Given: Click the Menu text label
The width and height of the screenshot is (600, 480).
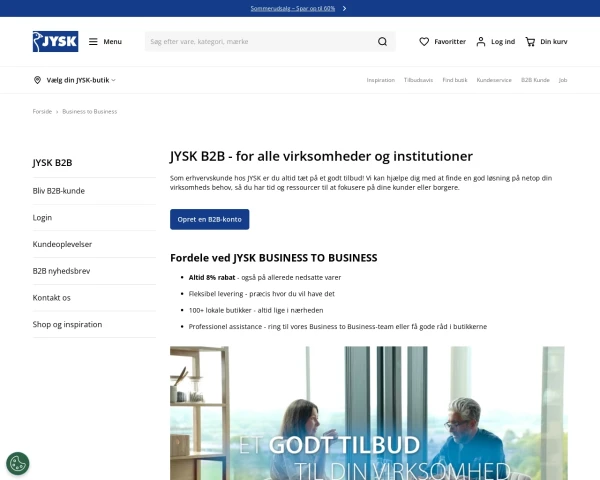Looking at the screenshot, I should coord(112,41).
